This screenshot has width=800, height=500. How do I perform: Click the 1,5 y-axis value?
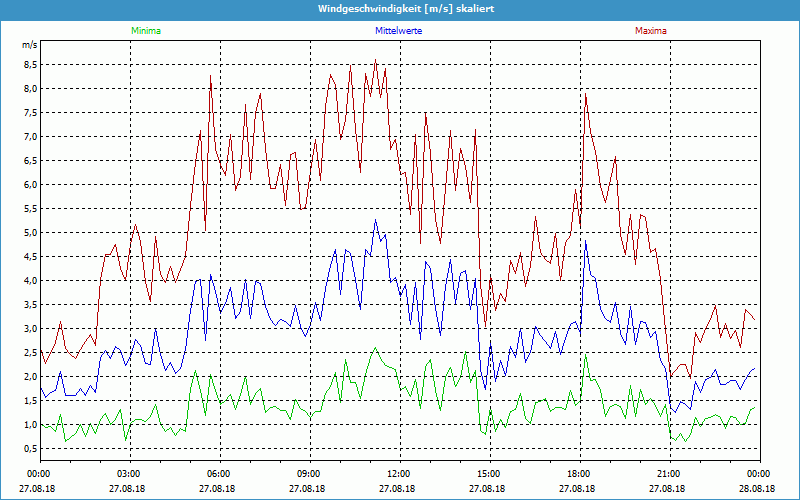pyautogui.click(x=30, y=401)
